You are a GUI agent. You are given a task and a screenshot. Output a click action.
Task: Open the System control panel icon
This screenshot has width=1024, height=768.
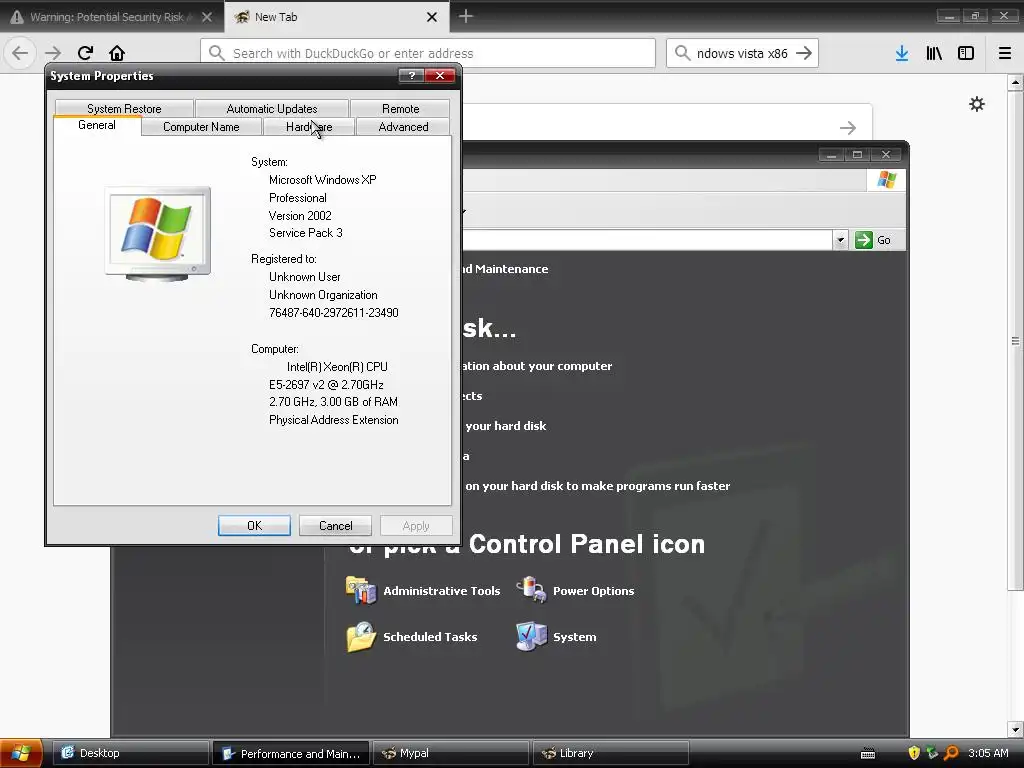(532, 637)
